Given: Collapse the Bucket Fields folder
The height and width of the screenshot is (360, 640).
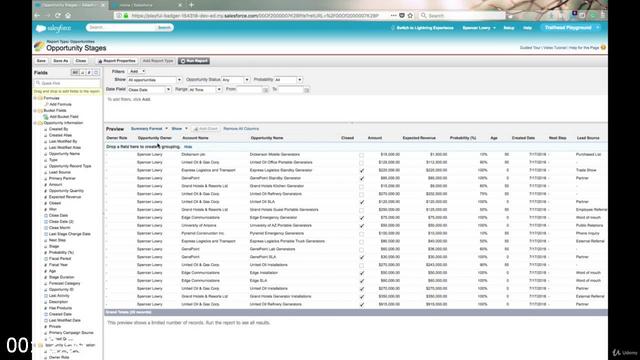Looking at the screenshot, I should tap(36, 111).
